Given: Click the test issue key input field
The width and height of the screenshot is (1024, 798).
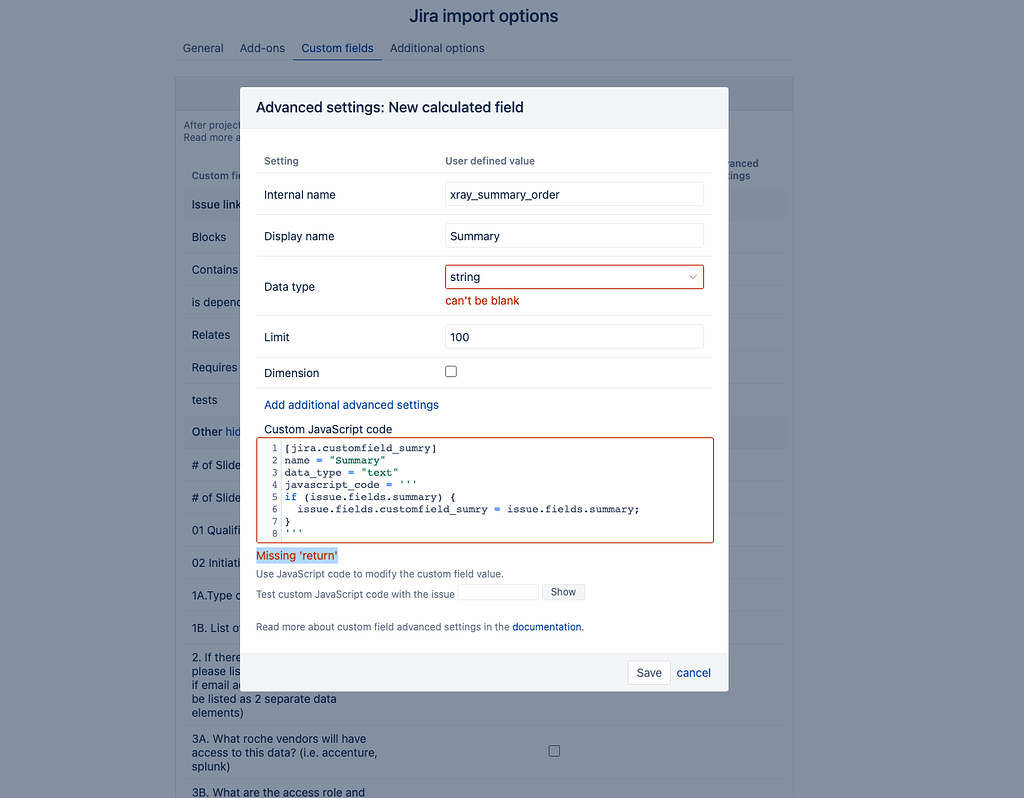Looking at the screenshot, I should pyautogui.click(x=498, y=593).
